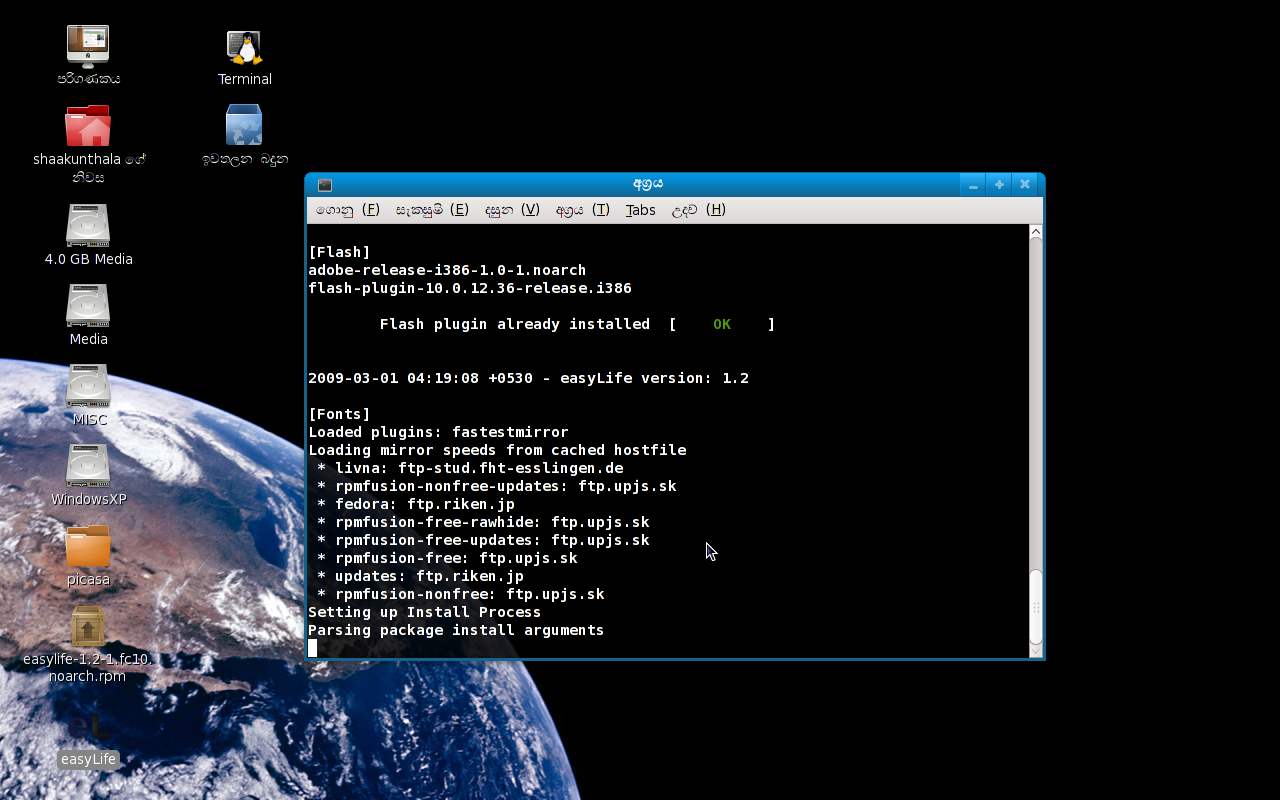Open the Tabs menu

[641, 210]
